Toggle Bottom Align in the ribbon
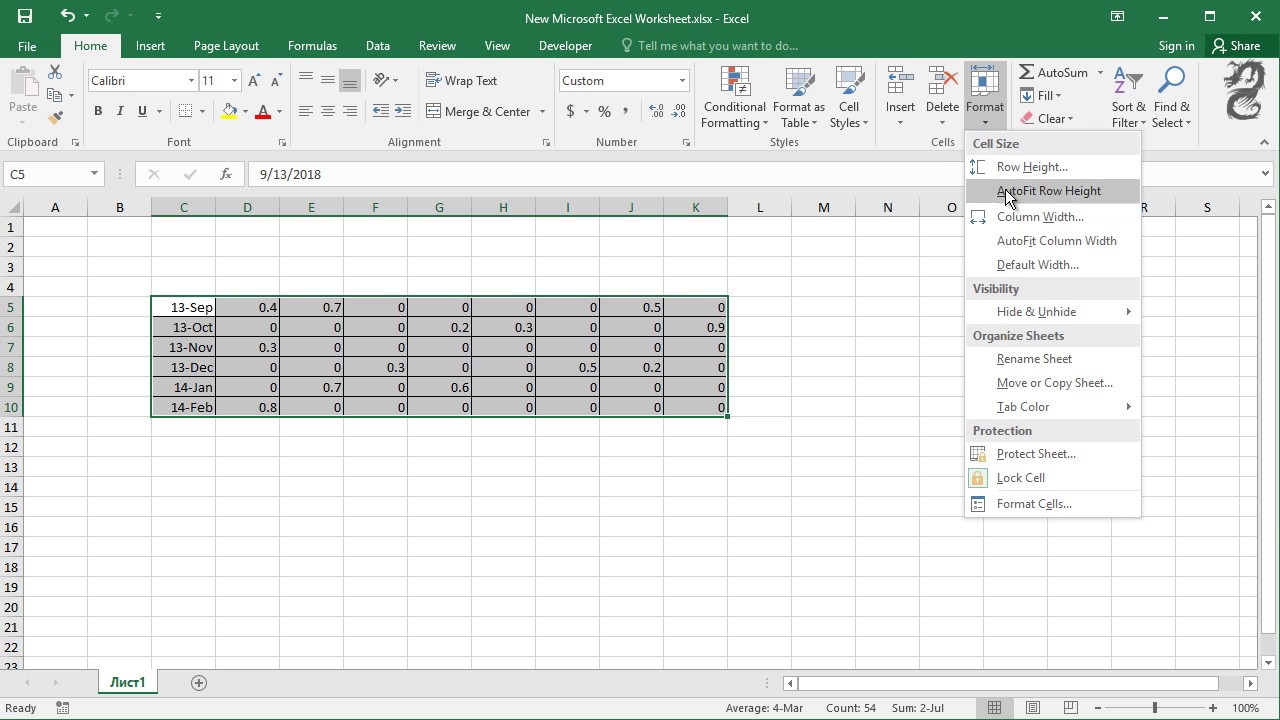Viewport: 1280px width, 720px height. (x=350, y=80)
